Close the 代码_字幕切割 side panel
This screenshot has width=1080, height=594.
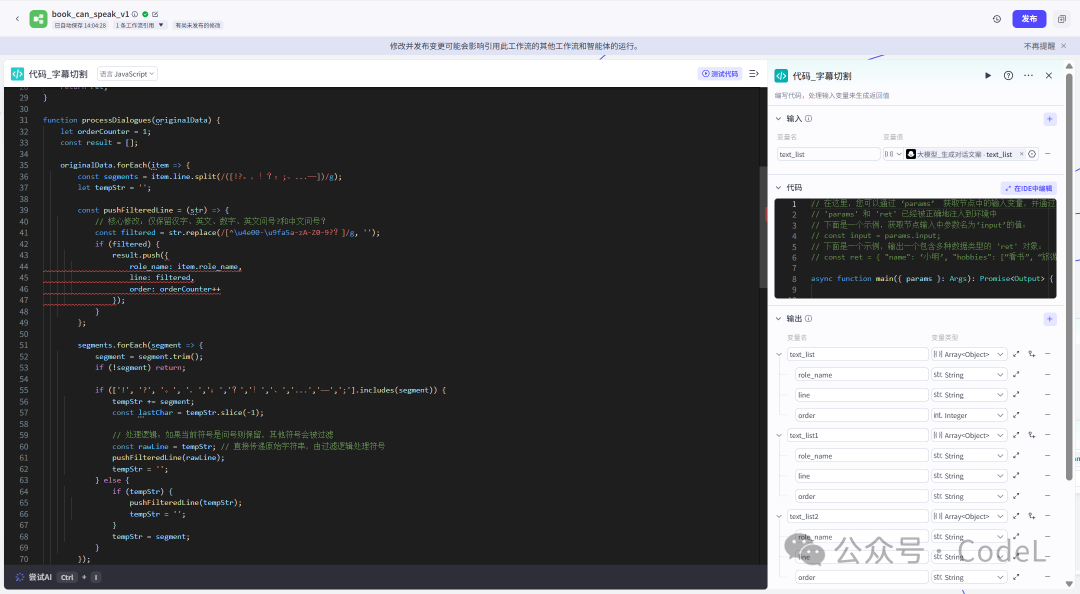click(x=1048, y=76)
